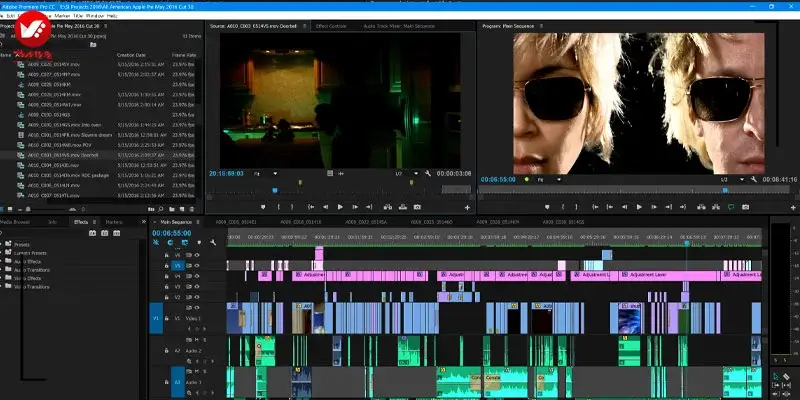
Task: Add marker to the timeline
Action: pos(199,242)
